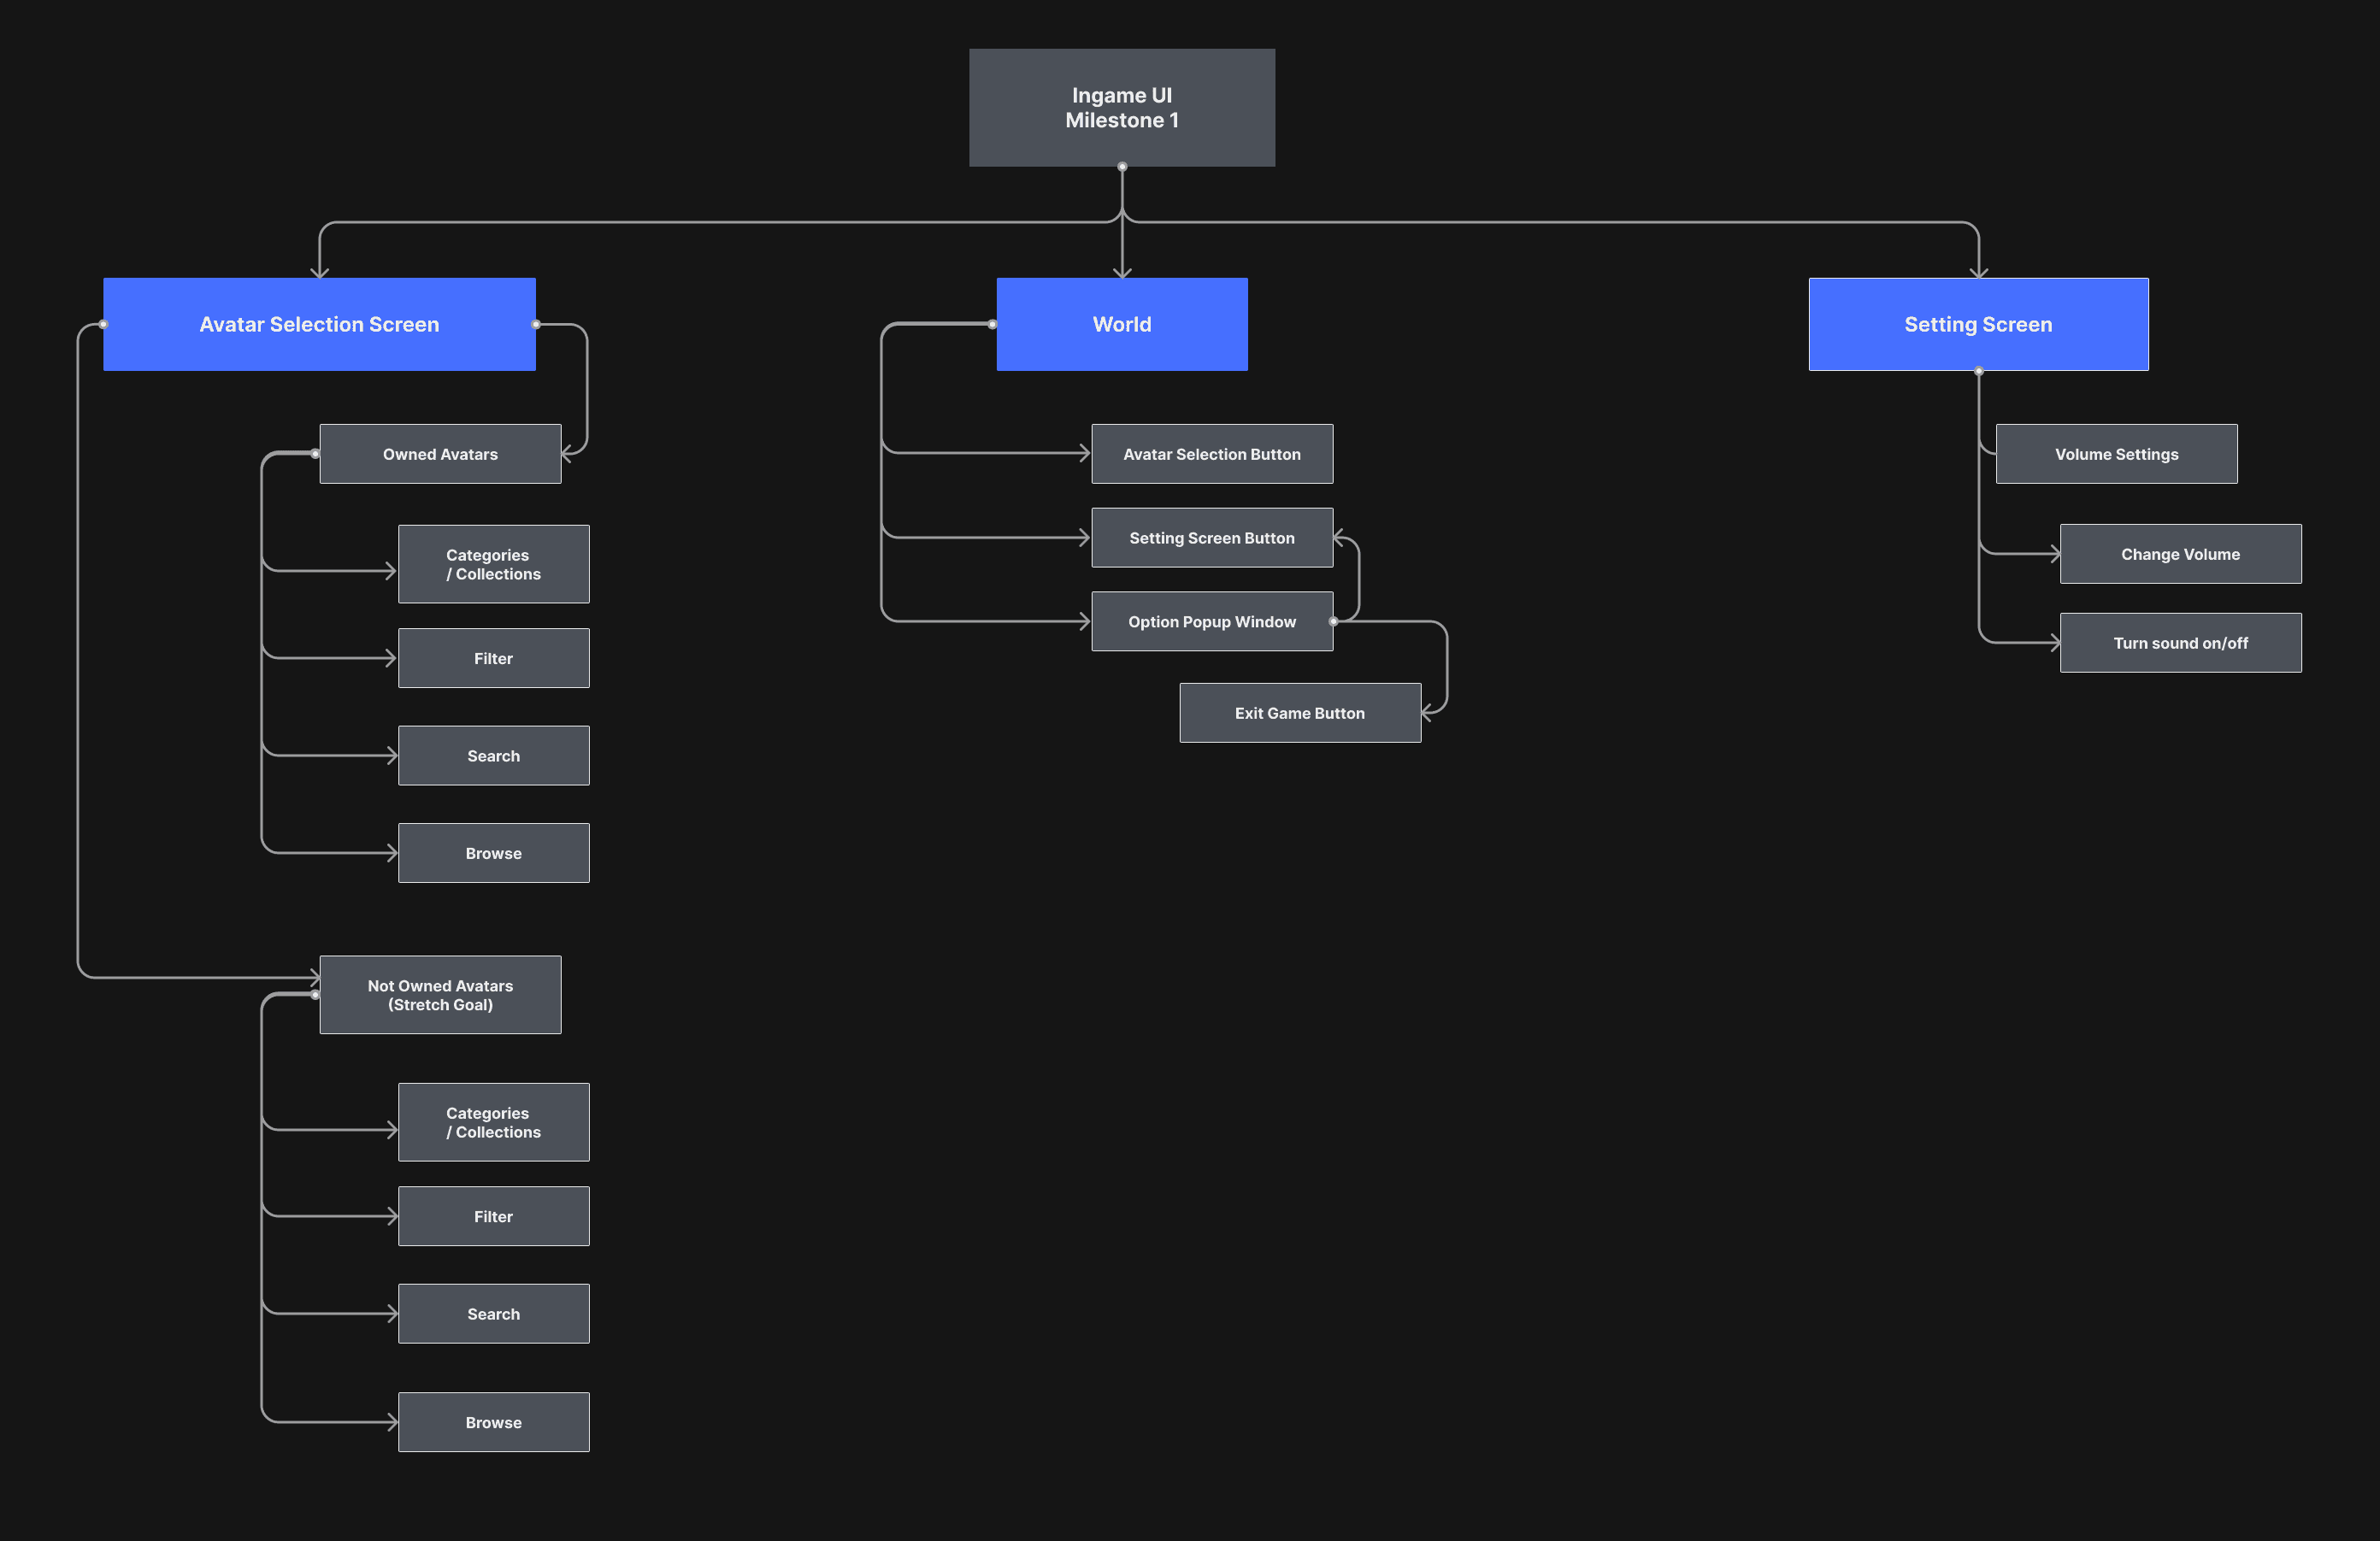Select the blue World node

[x=1121, y=324]
